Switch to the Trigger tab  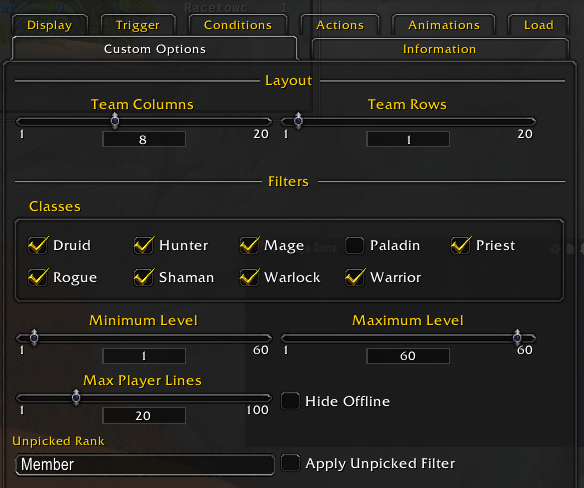138,25
